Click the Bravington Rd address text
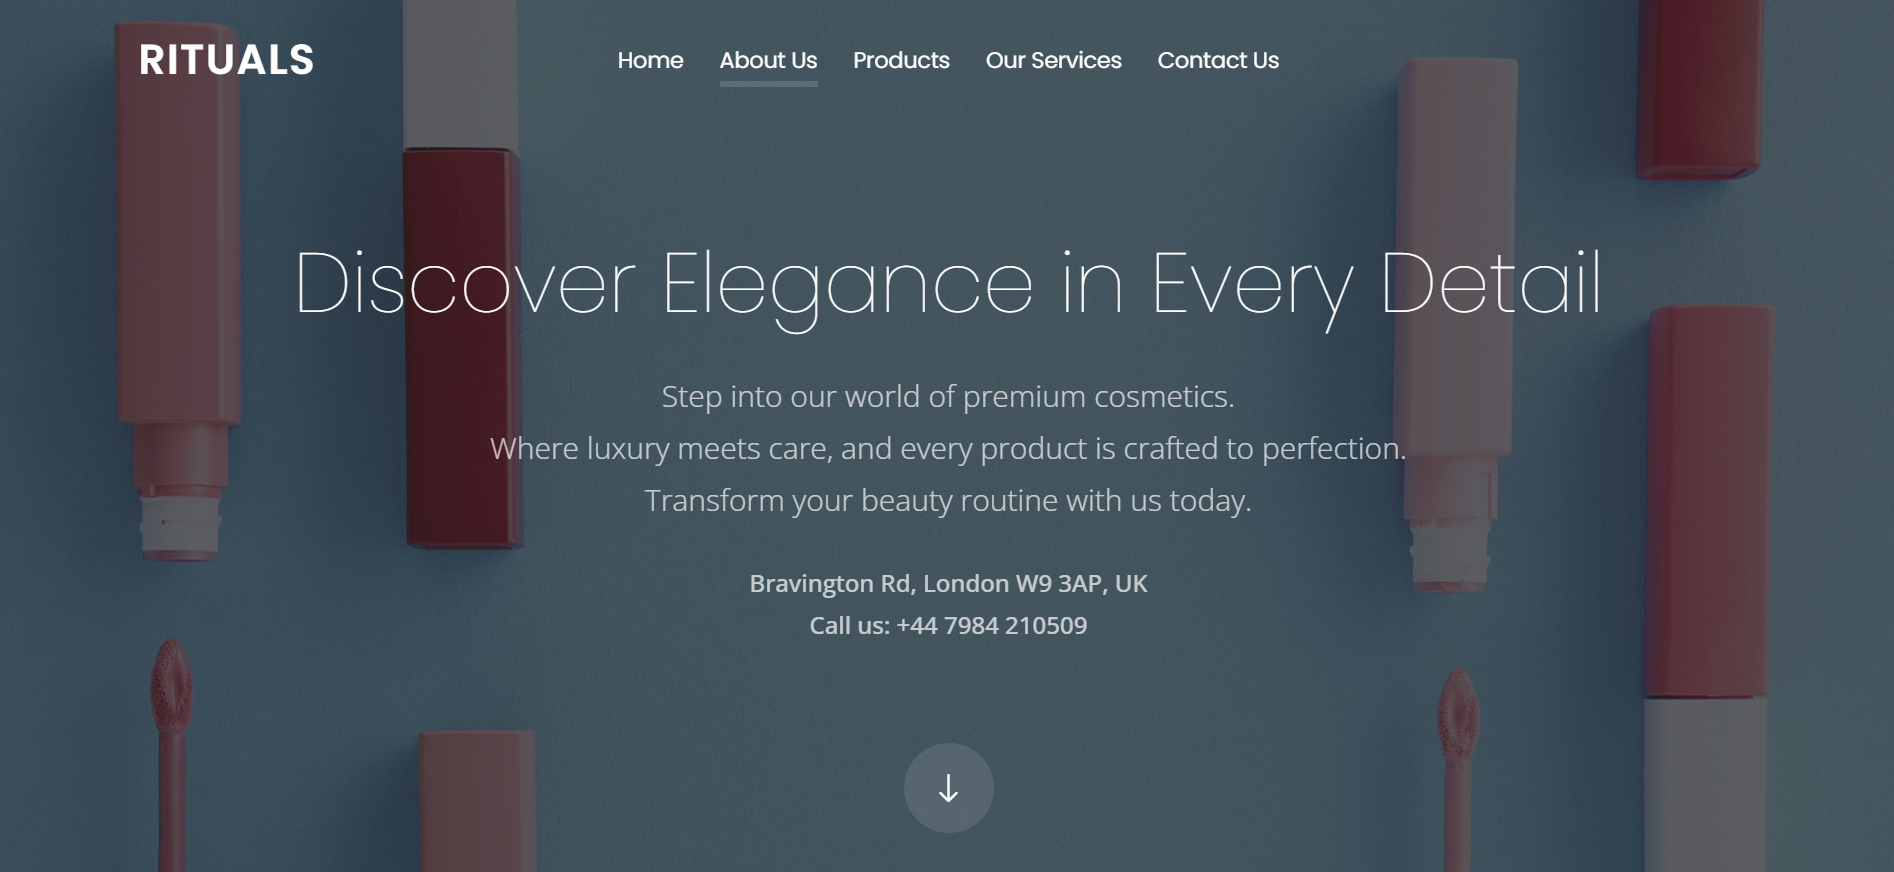The height and width of the screenshot is (872, 1894). pyautogui.click(x=948, y=583)
